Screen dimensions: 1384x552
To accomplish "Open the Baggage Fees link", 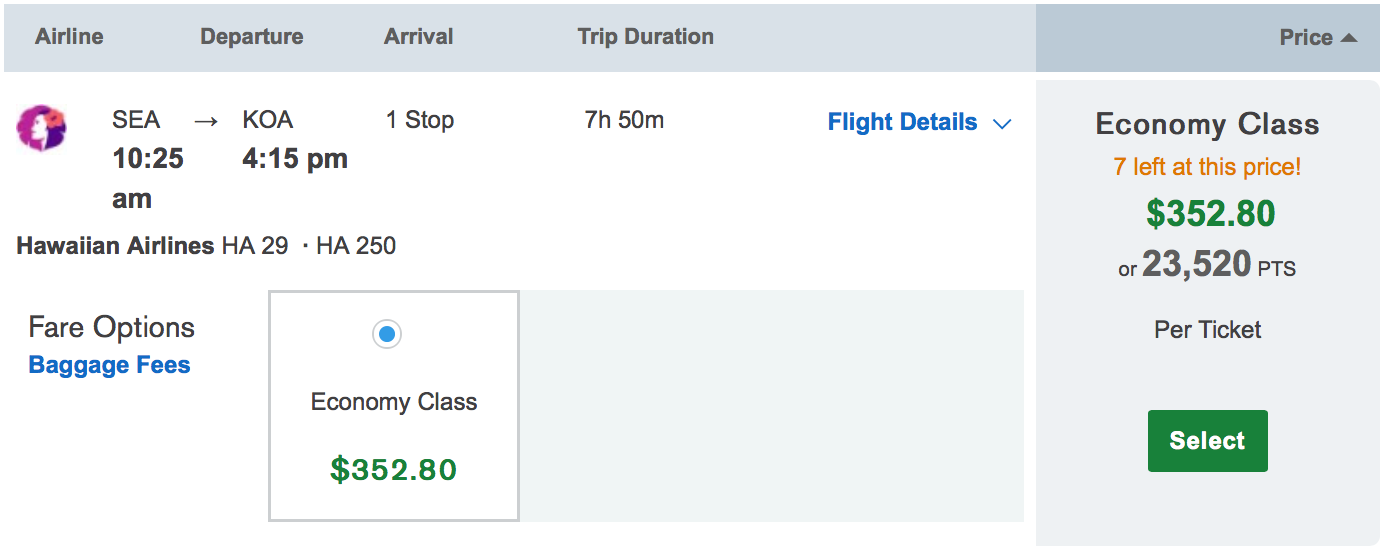I will pos(109,365).
